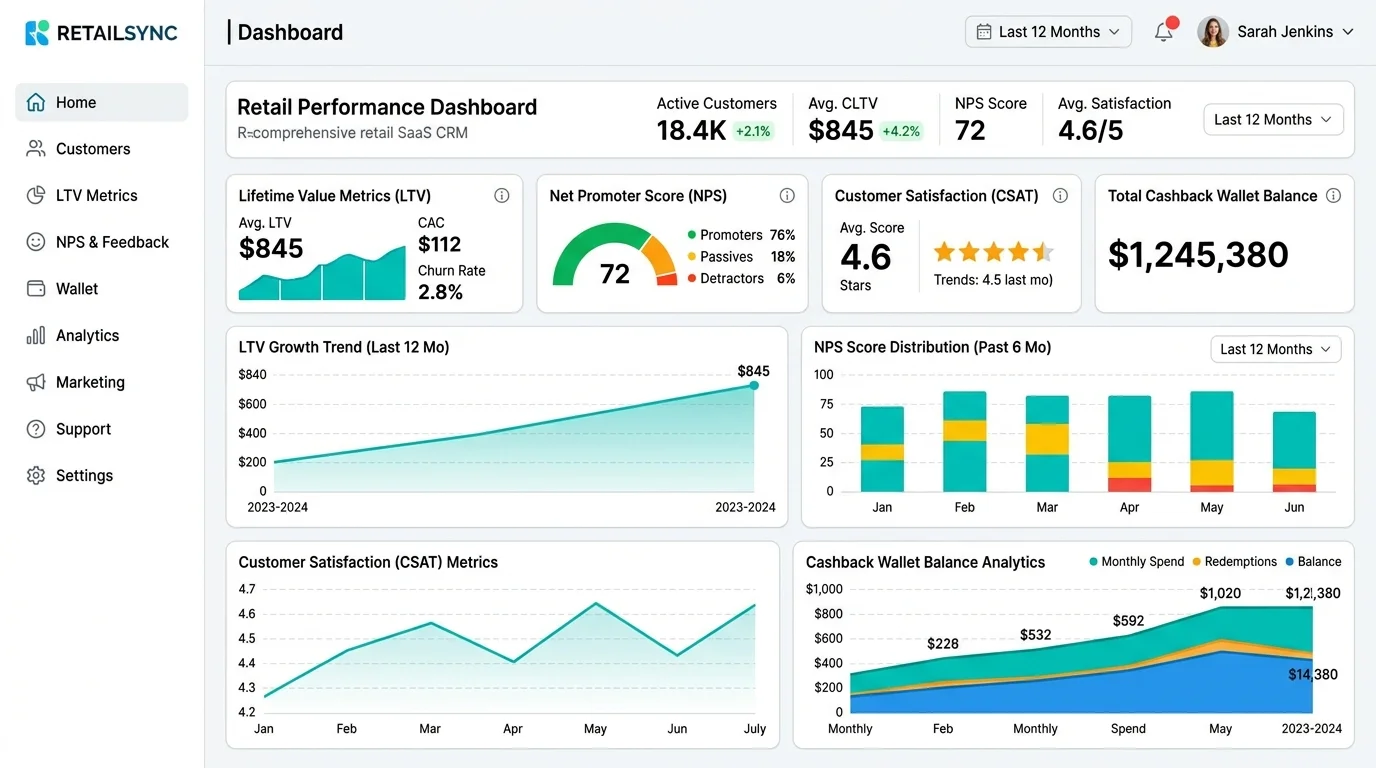Screen dimensions: 1376x768
Task: Click the Customers people icon
Action: pos(36,149)
